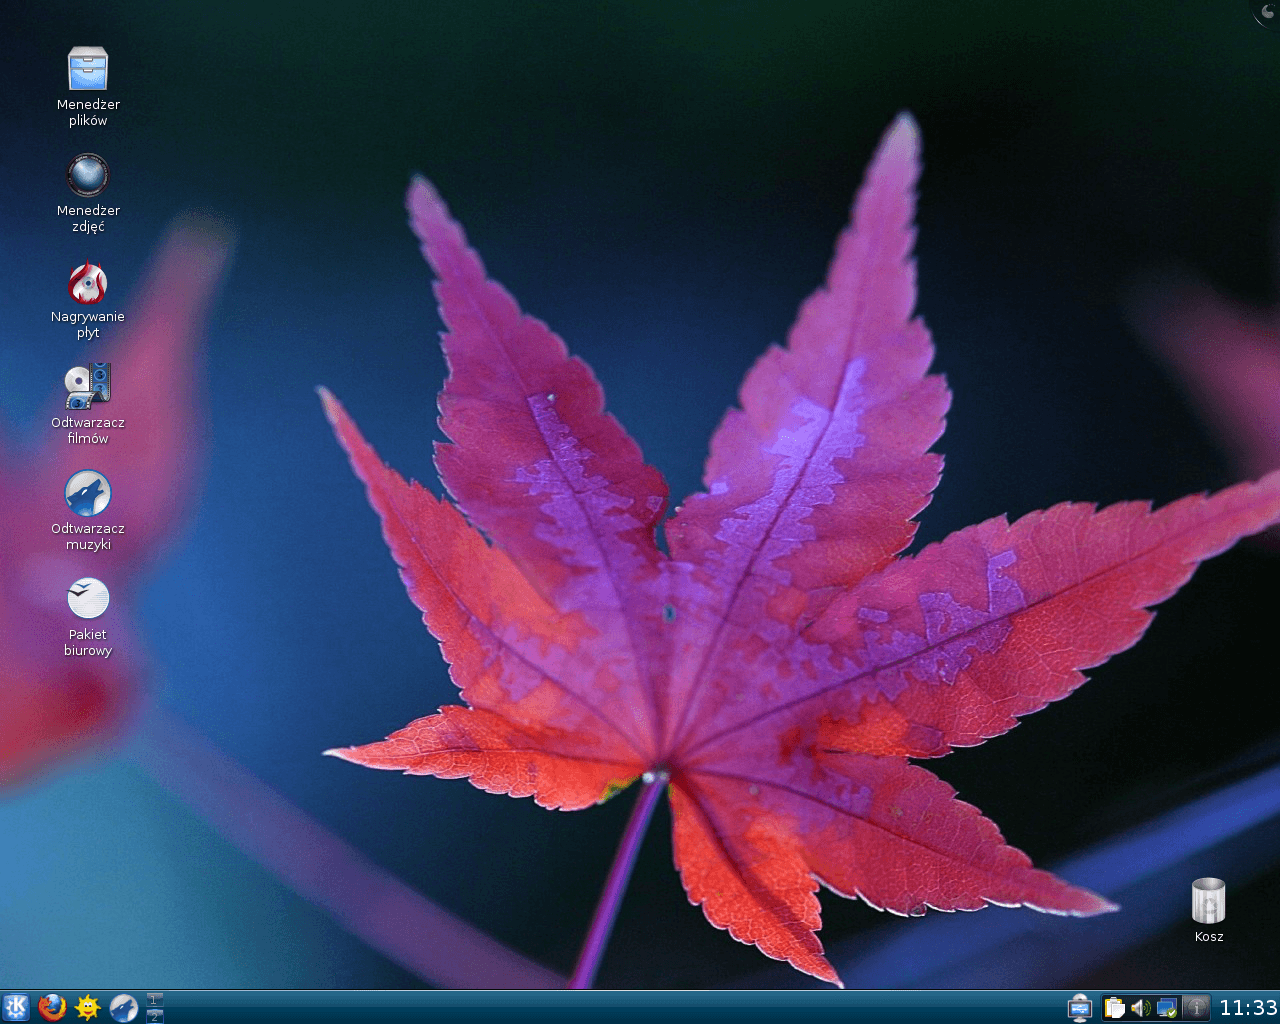
Task: Open the desktop toolbox in top-right corner
Action: (1268, 11)
